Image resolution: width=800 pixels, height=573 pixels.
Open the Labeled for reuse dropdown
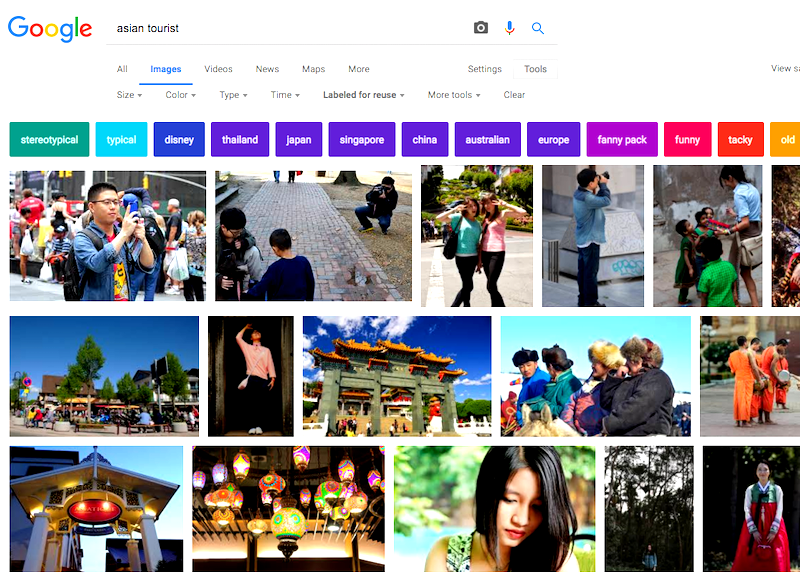click(363, 95)
